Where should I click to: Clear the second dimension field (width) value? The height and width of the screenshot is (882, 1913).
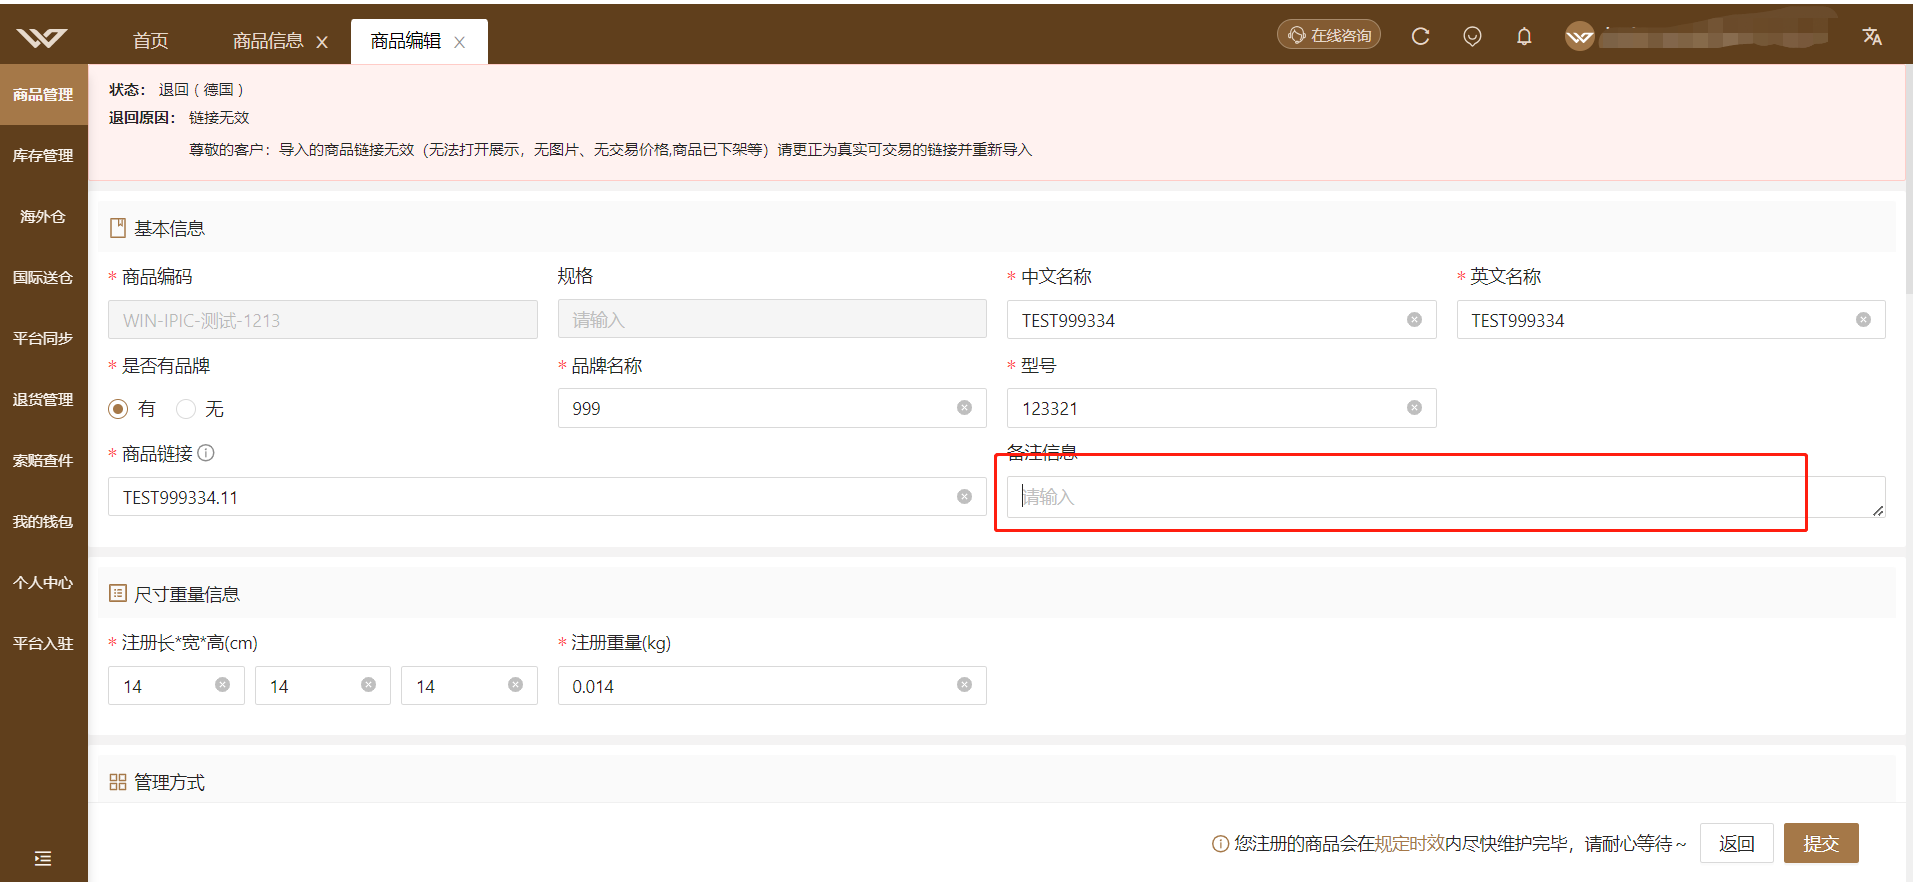[x=368, y=685]
